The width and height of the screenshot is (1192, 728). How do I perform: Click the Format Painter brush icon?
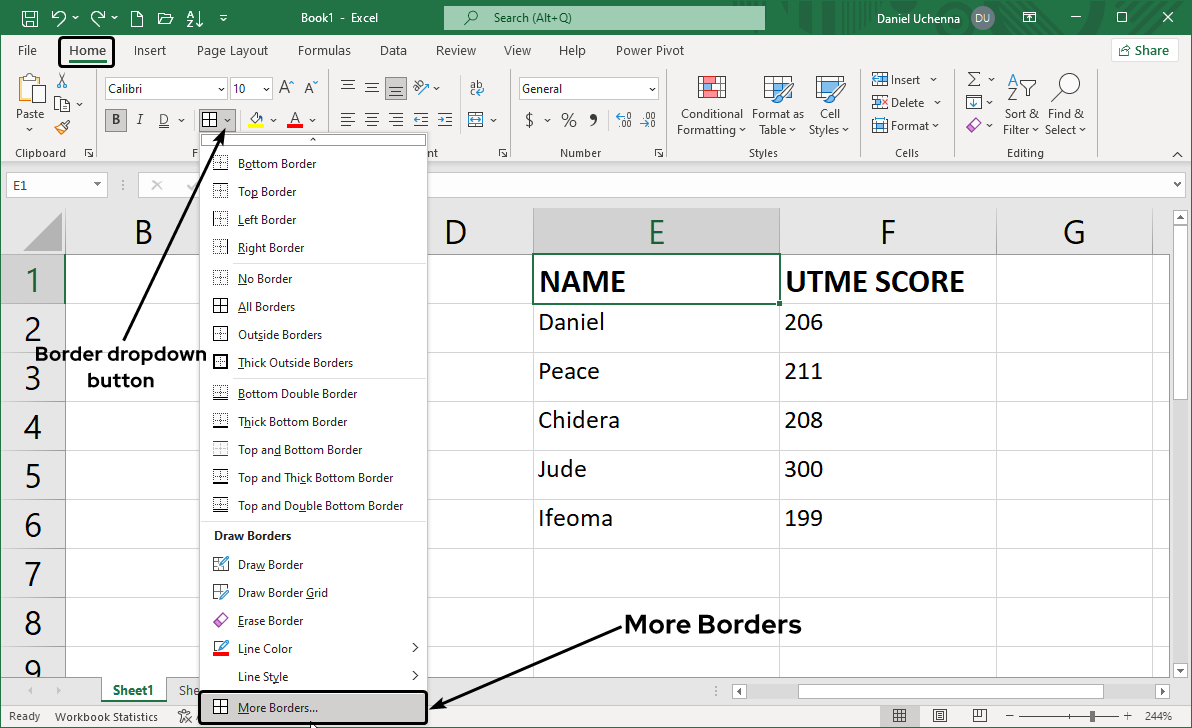(62, 127)
